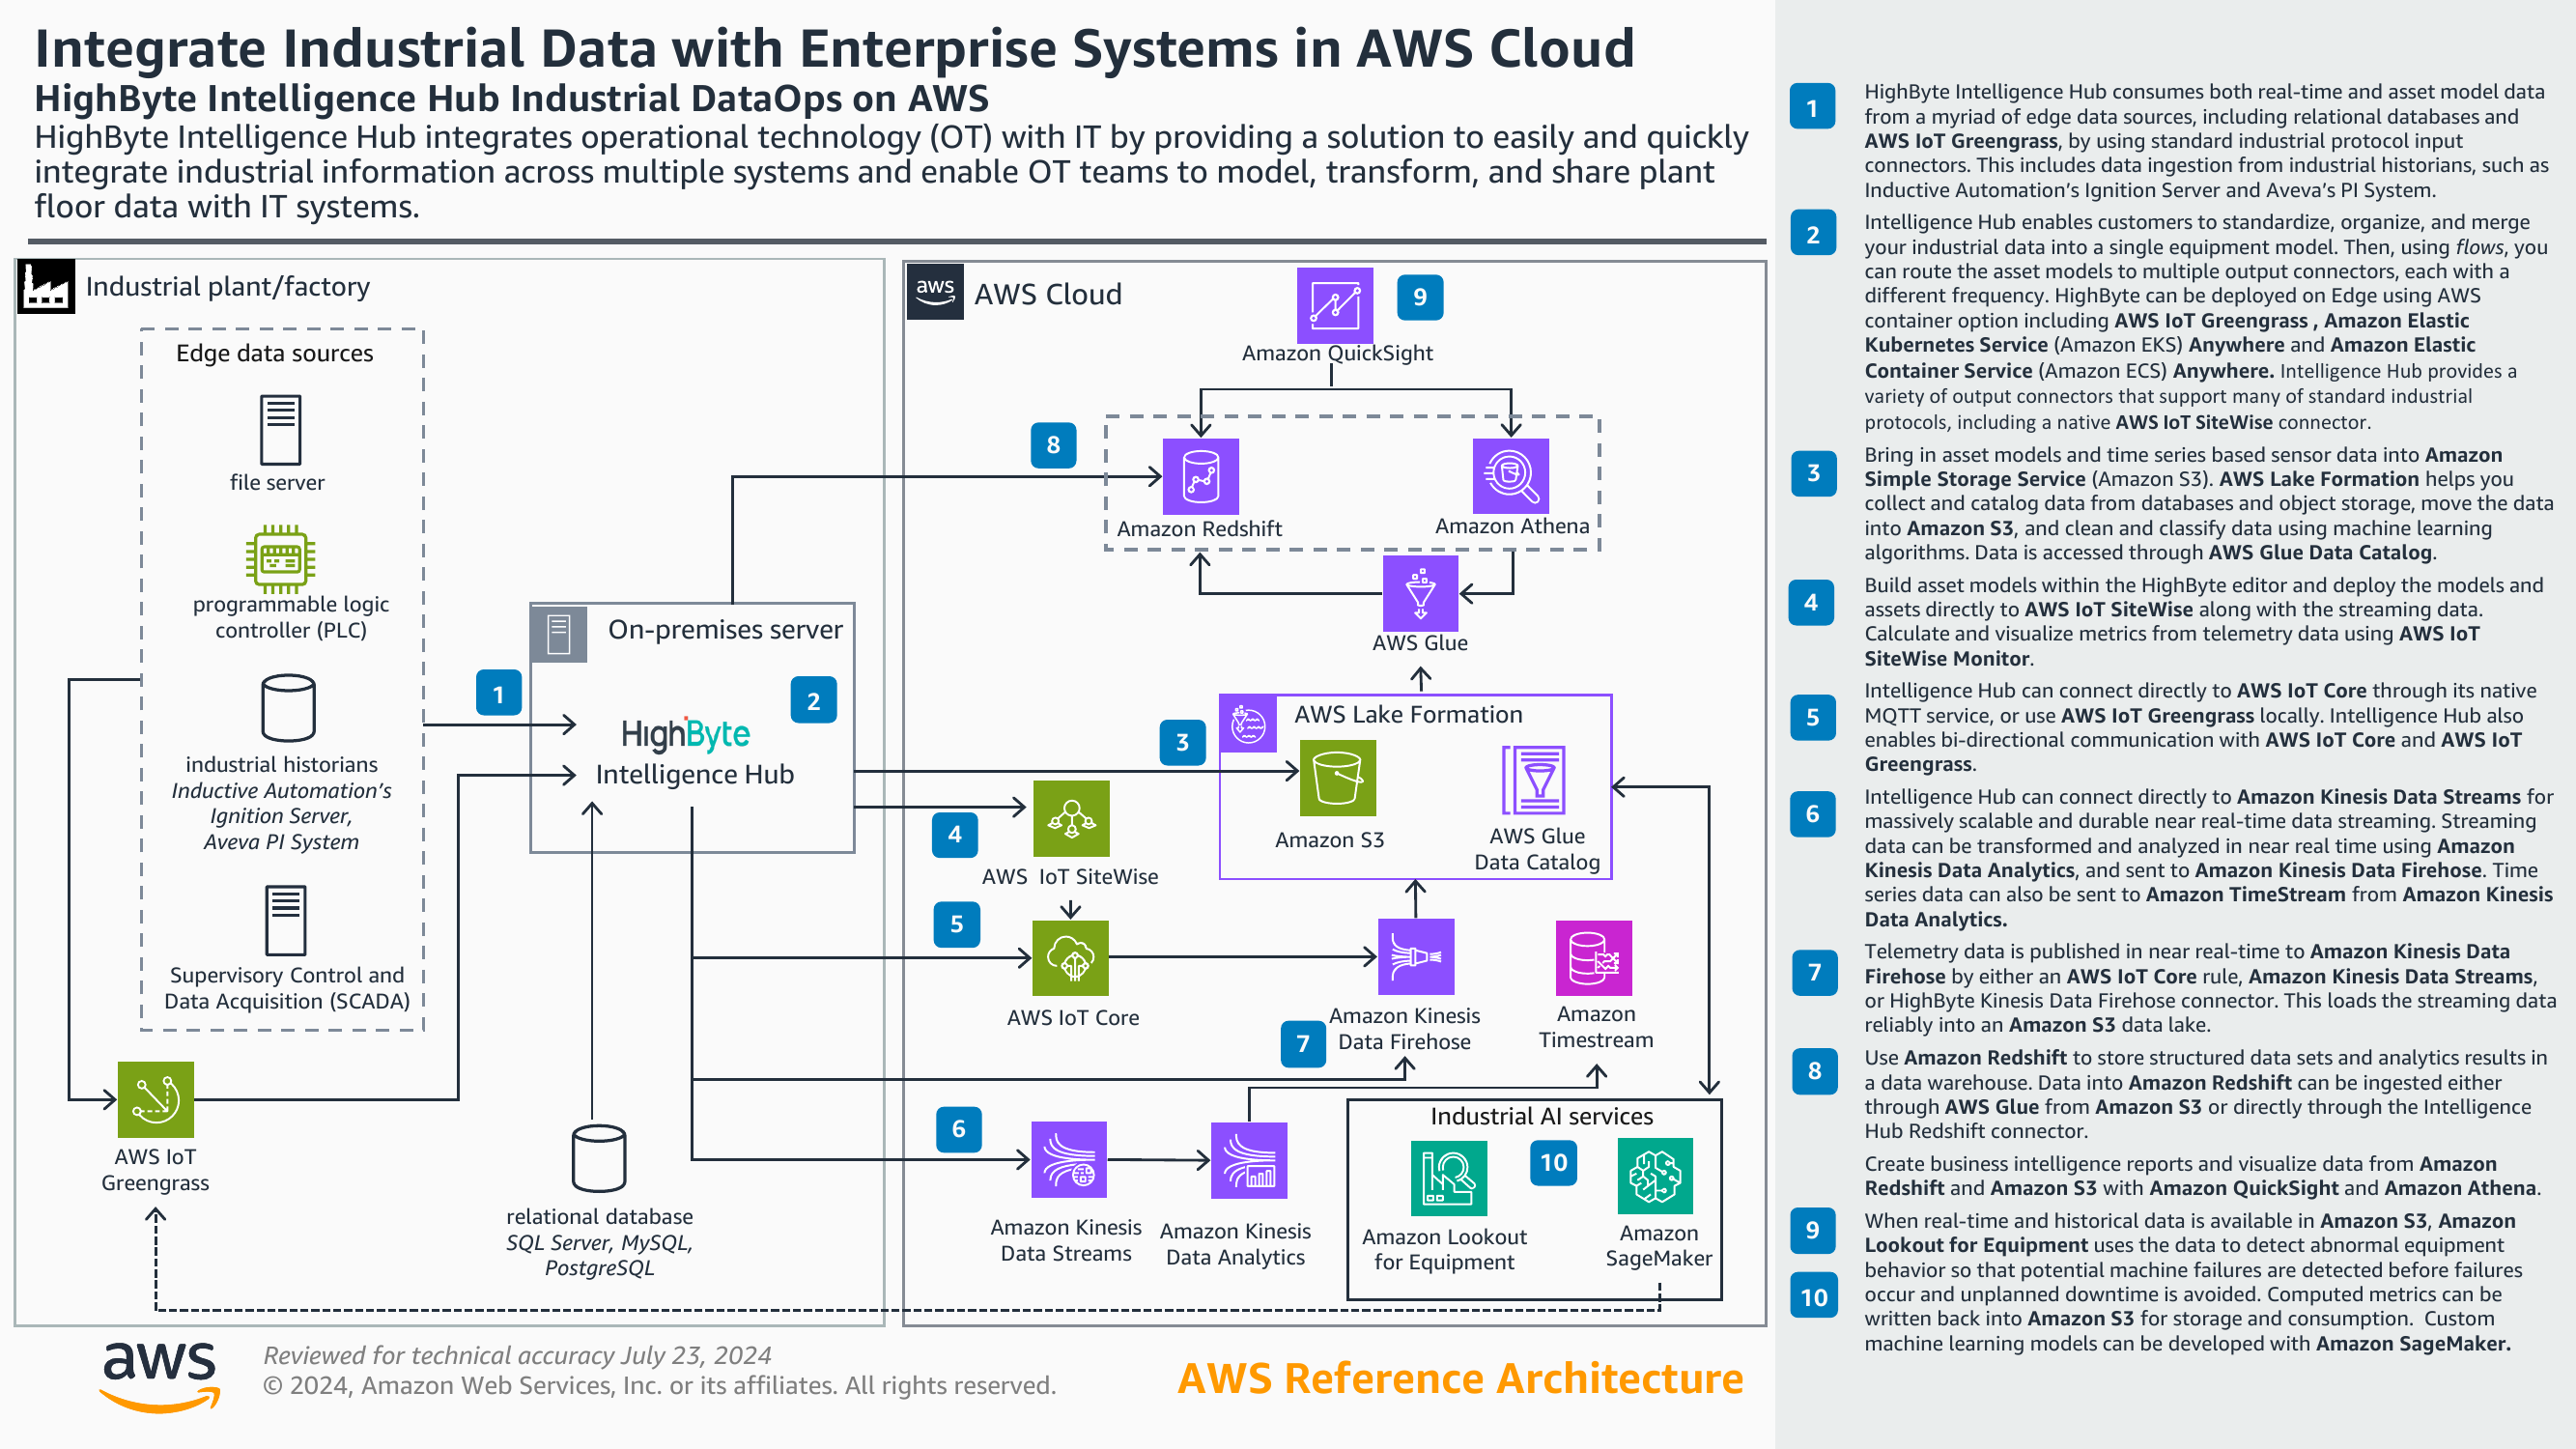Click the Amazon Kinesis Data Firehose icon
2576x1449 pixels.
pyautogui.click(x=1416, y=957)
